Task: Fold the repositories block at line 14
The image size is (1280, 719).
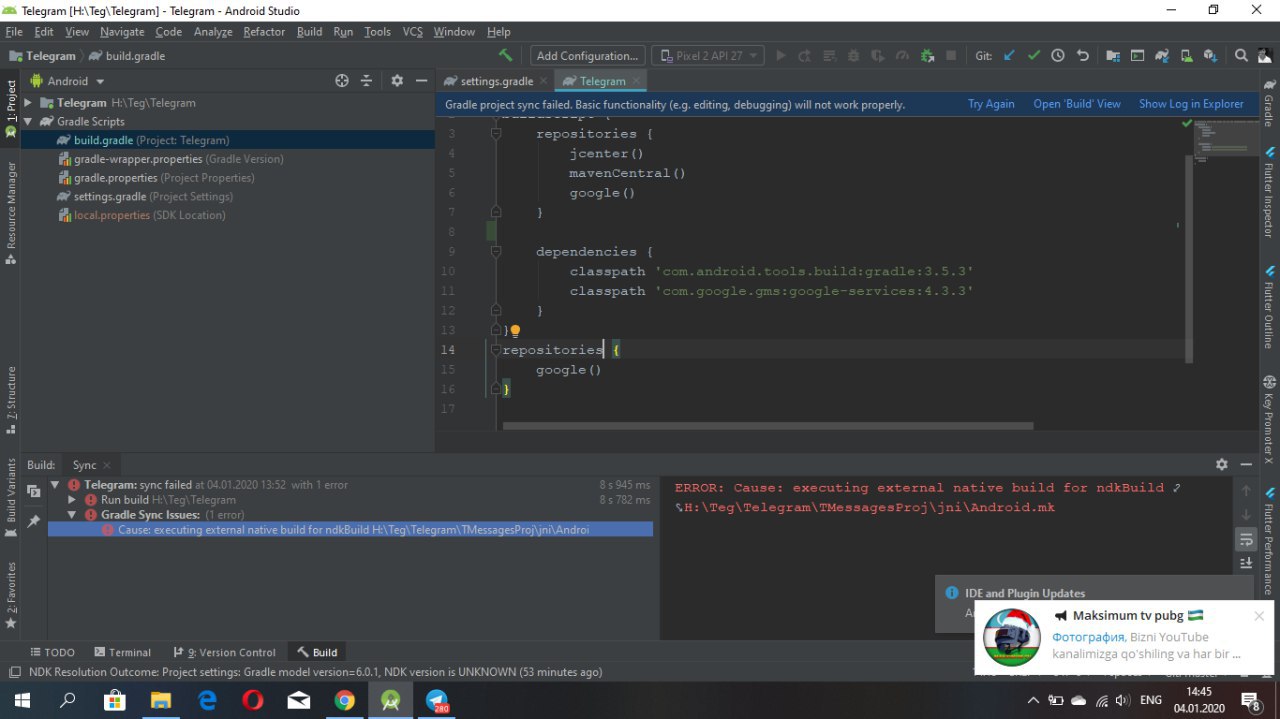Action: tap(496, 350)
